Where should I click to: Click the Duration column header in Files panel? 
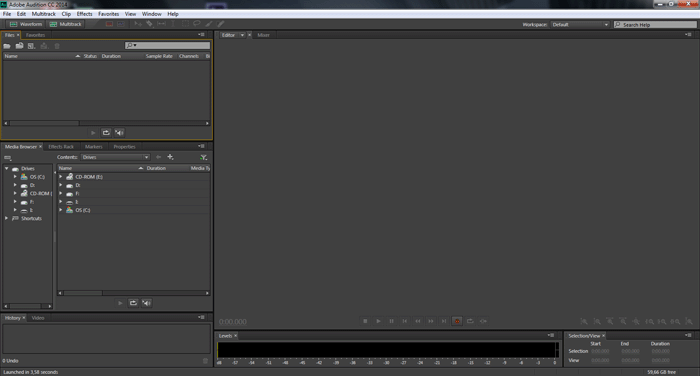tap(111, 56)
